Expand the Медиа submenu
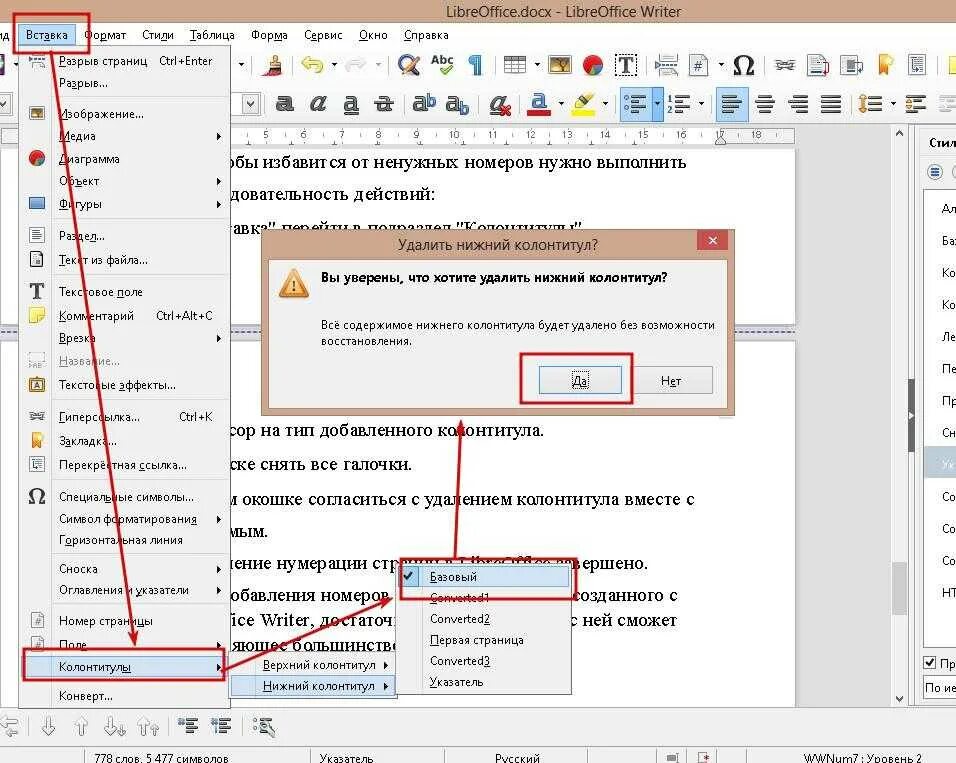The image size is (956, 763). coord(125,136)
